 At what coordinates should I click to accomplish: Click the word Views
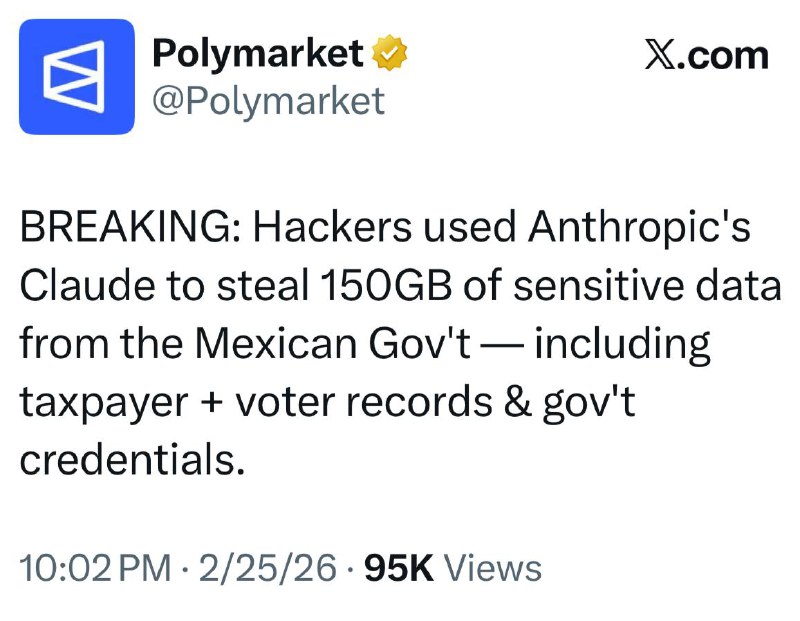pos(493,569)
